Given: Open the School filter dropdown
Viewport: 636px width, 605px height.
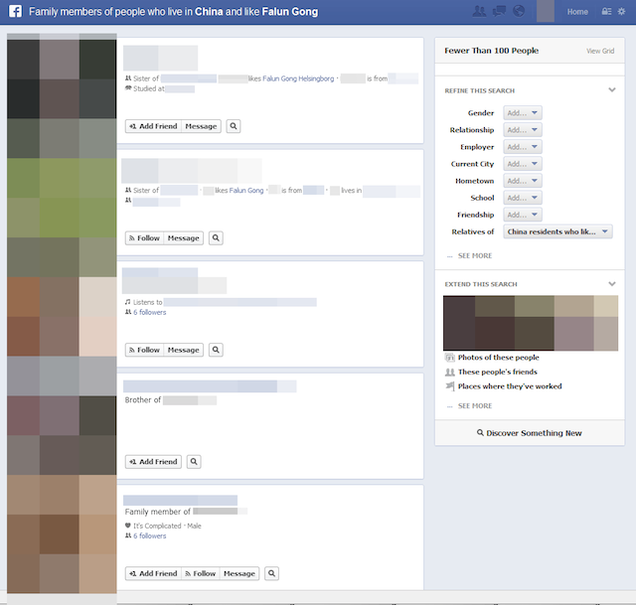Looking at the screenshot, I should click(x=523, y=198).
